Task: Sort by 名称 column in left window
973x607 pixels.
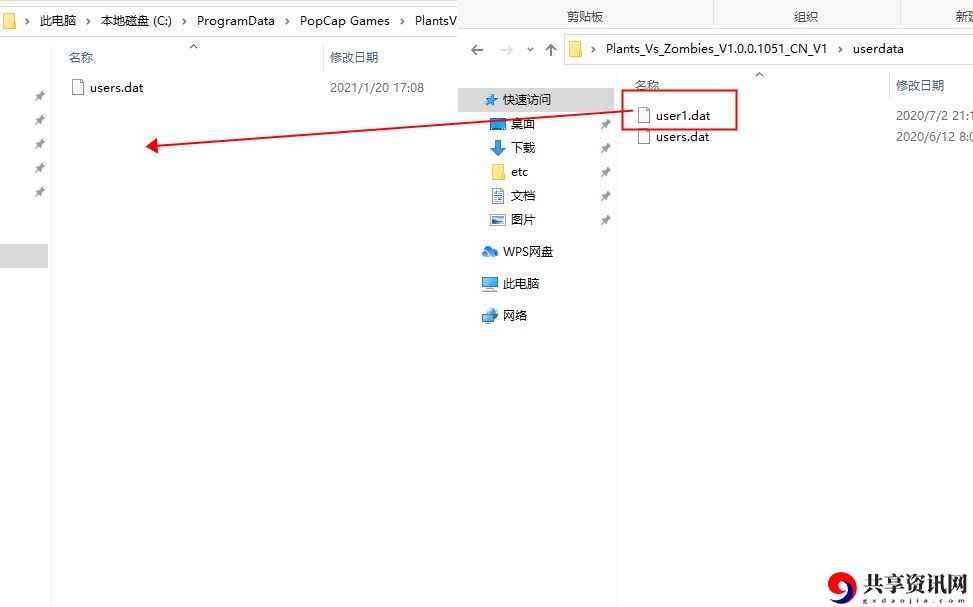Action: pyautogui.click(x=81, y=57)
